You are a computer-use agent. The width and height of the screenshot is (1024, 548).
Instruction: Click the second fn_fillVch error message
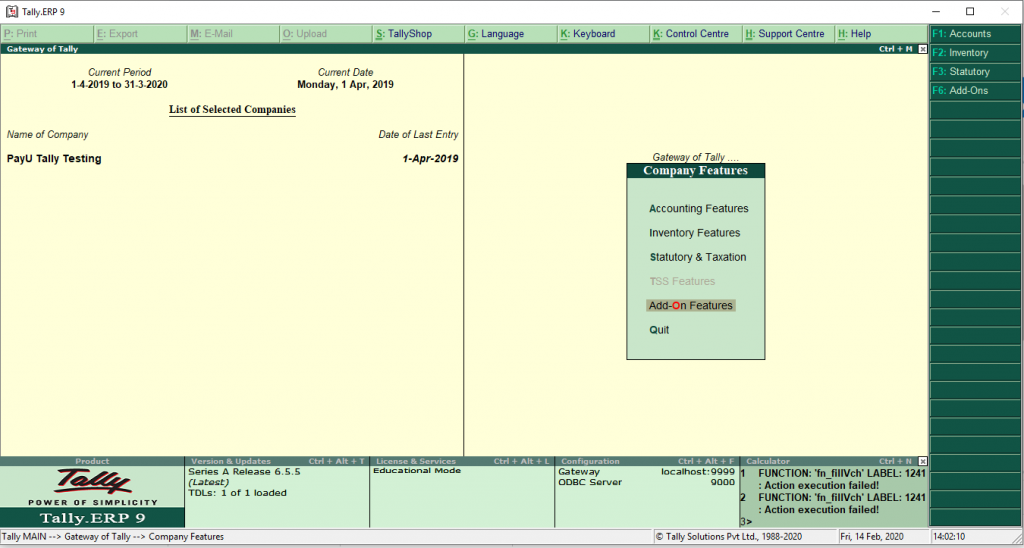833,504
